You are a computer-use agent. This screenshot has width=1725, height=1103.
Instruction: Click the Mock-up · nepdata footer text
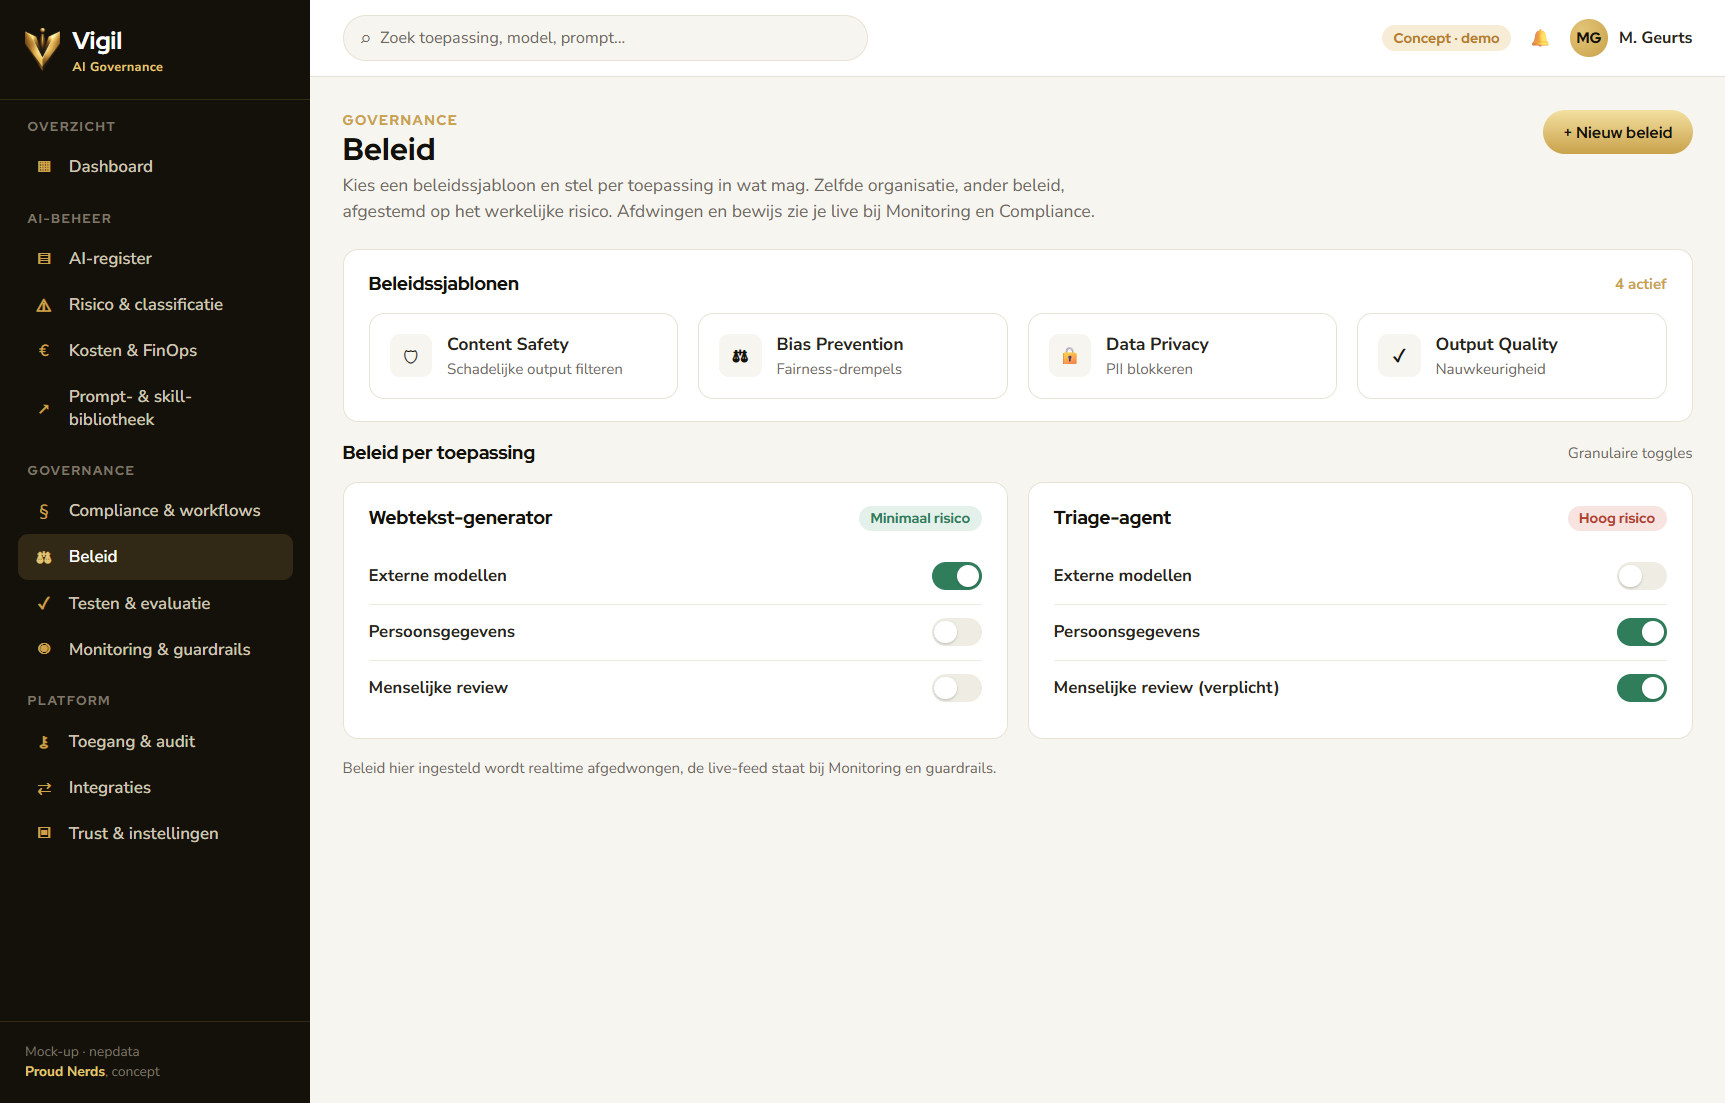(x=82, y=1052)
